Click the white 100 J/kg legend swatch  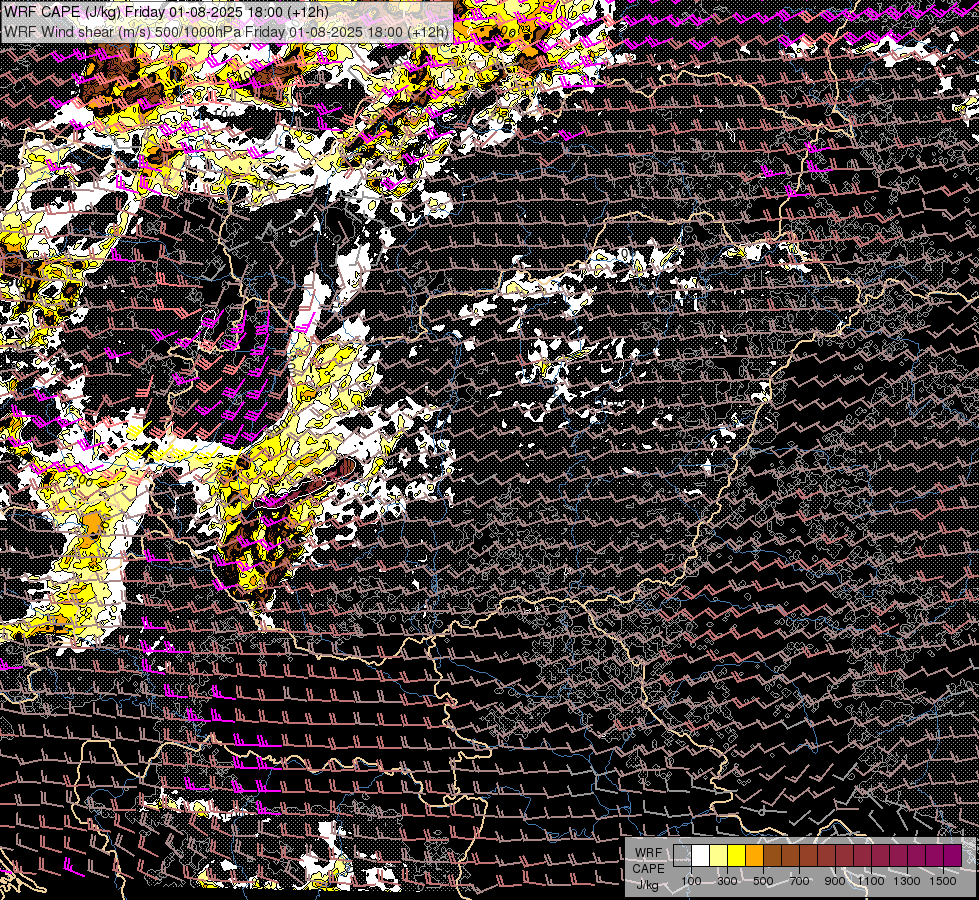click(701, 855)
